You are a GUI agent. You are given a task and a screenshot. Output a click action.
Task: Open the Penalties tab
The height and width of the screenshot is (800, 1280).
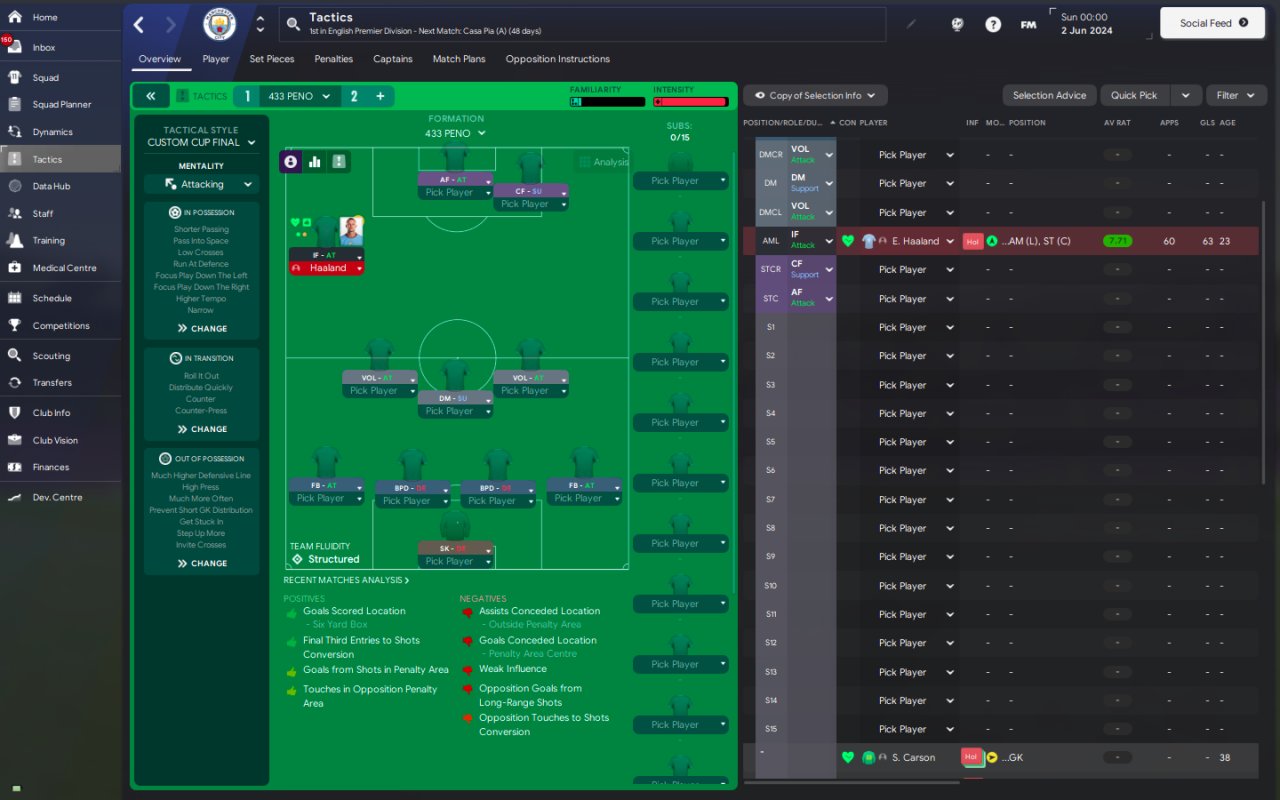333,59
